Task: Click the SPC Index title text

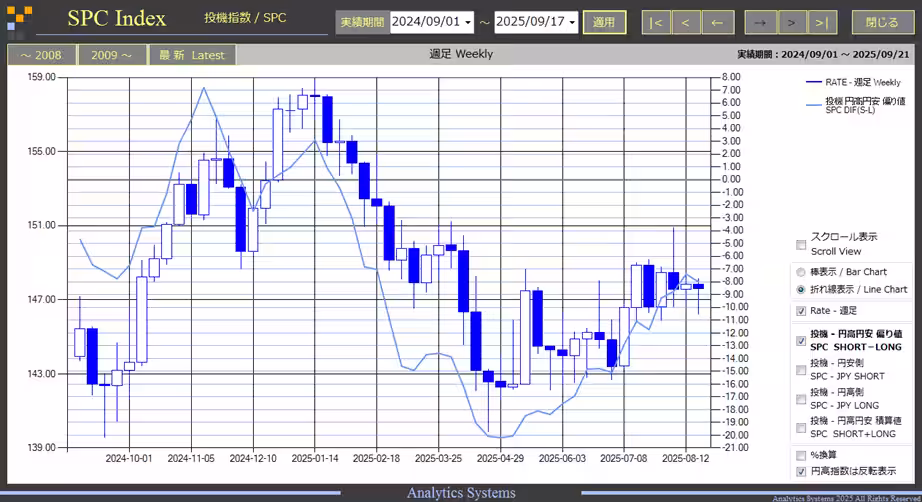Action: (116, 18)
